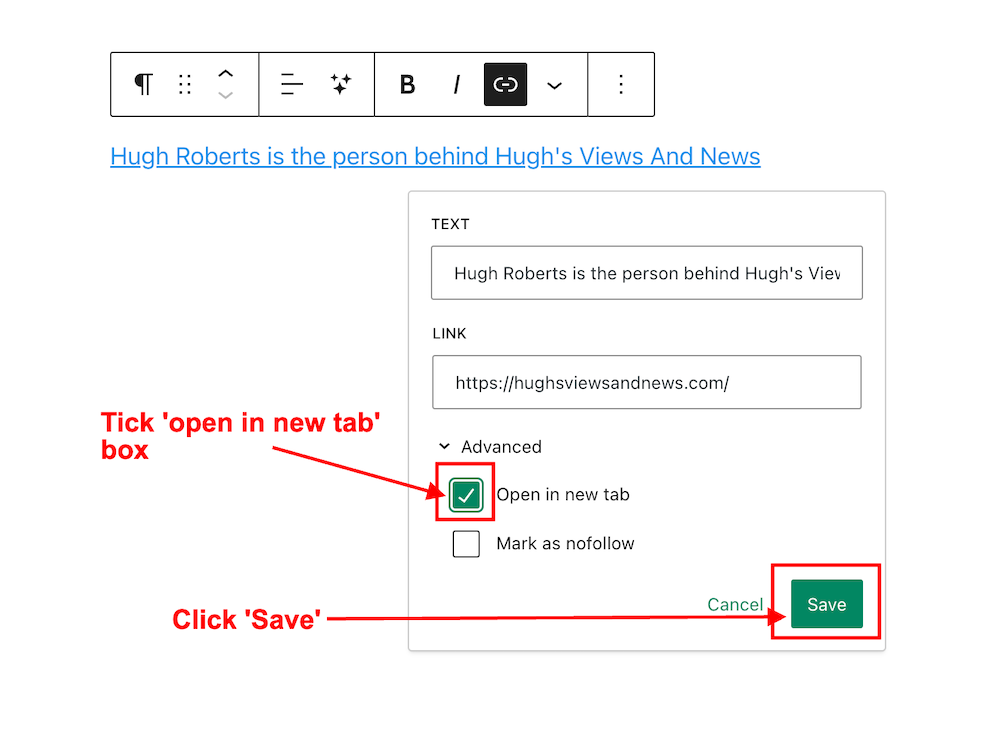This screenshot has height=748, width=999.
Task: Click the paragraph block type icon
Action: pyautogui.click(x=144, y=85)
